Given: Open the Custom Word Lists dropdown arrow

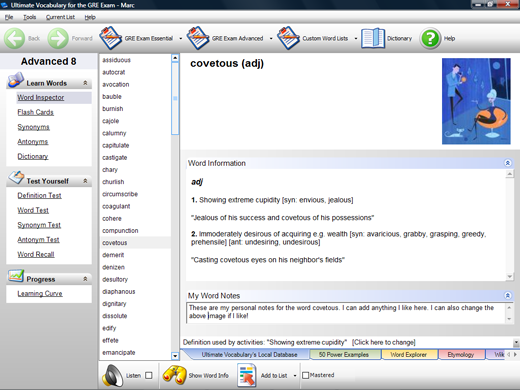Looking at the screenshot, I should pos(356,39).
